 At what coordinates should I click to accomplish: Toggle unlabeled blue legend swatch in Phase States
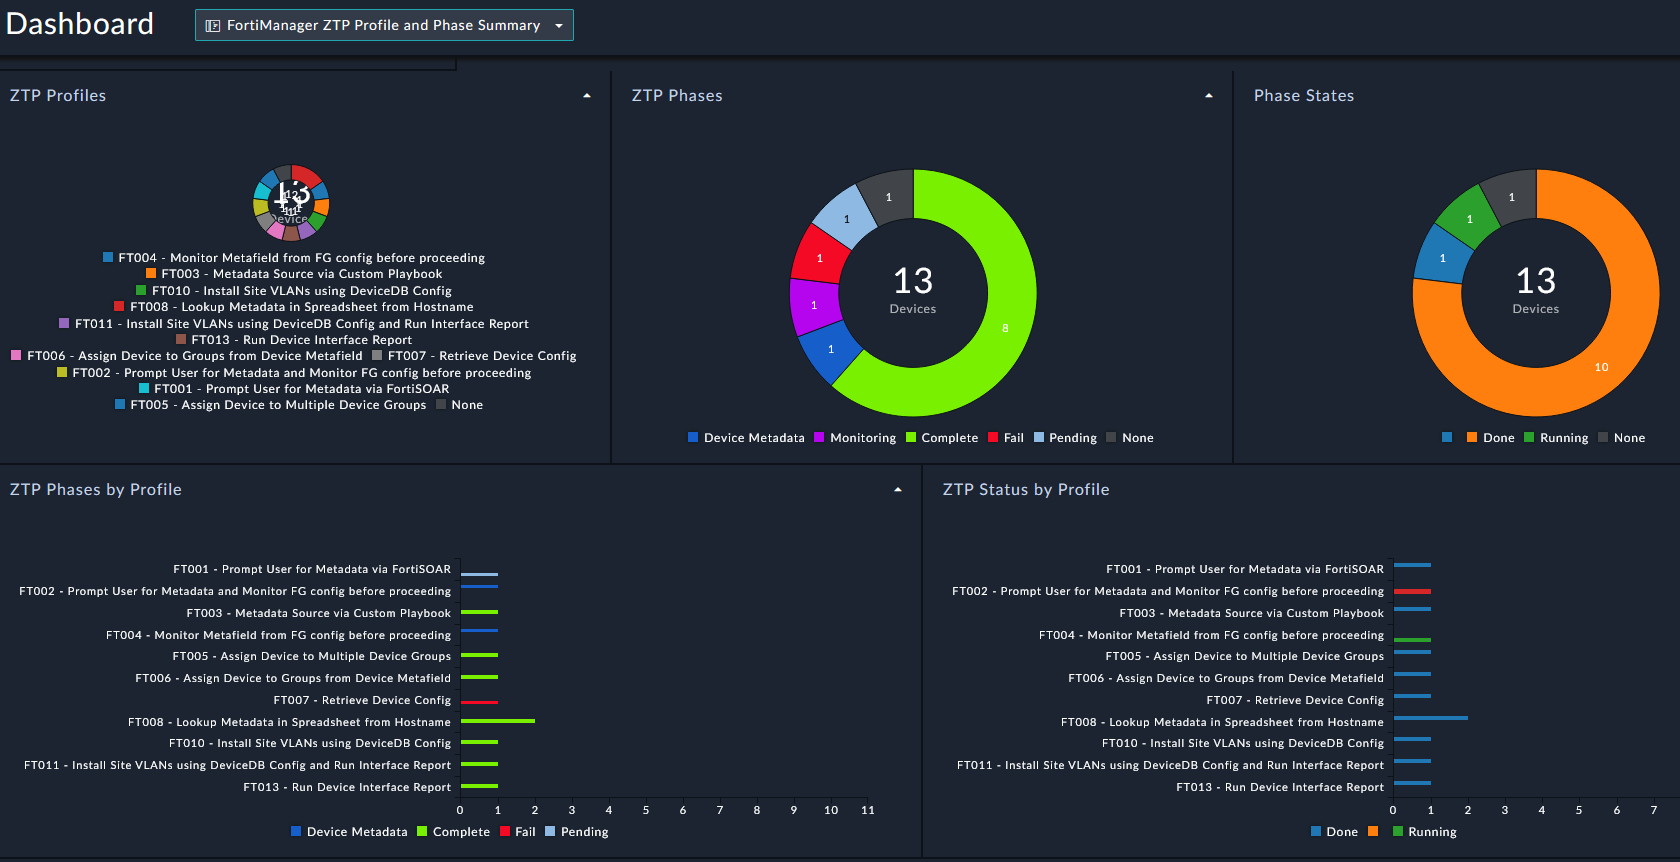click(x=1447, y=437)
